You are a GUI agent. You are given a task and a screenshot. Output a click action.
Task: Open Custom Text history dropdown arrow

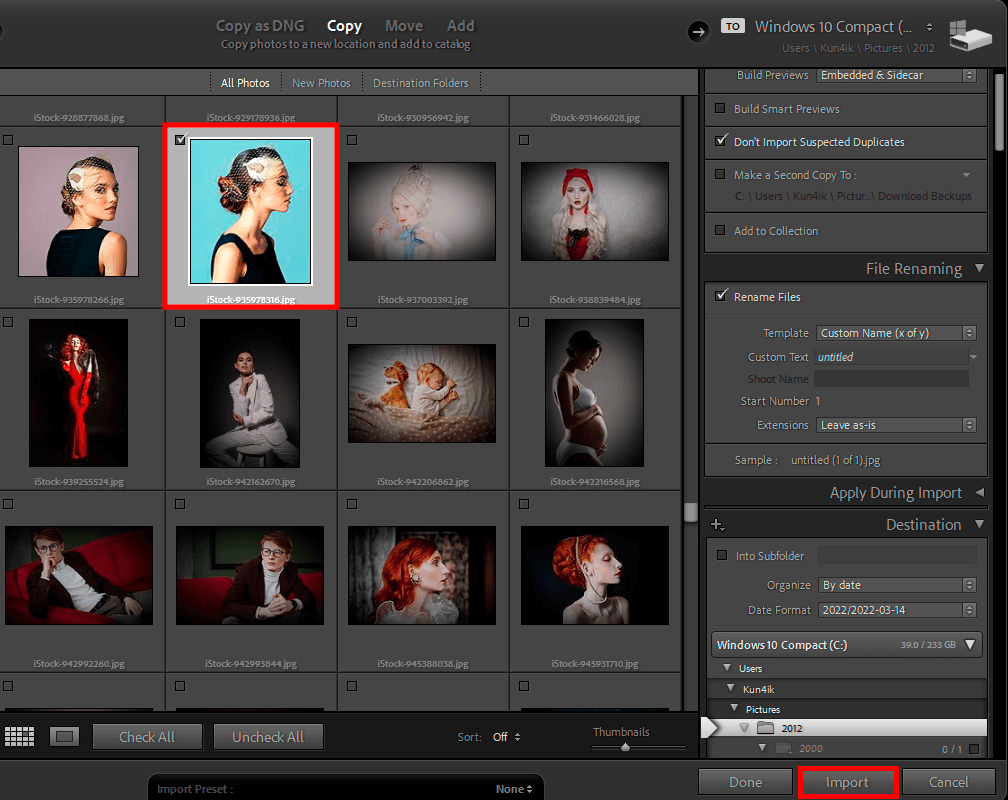tap(973, 357)
